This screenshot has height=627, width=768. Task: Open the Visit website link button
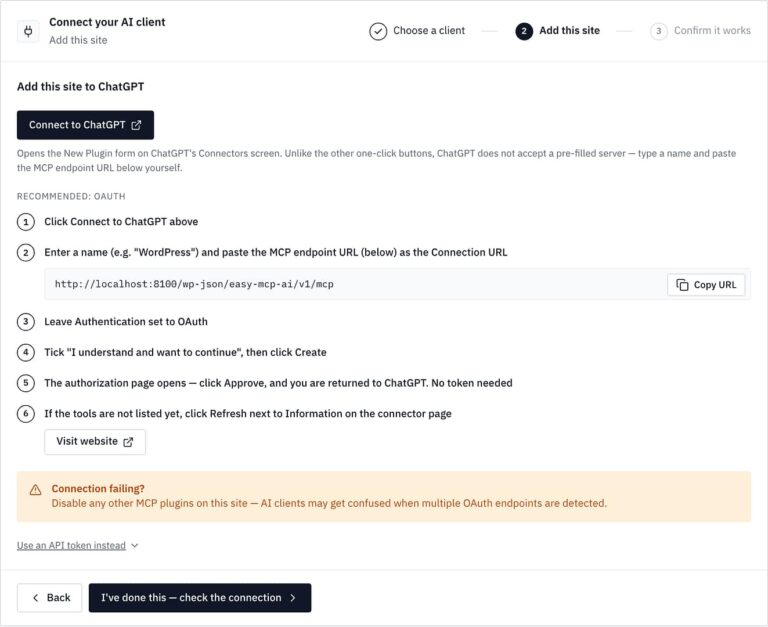point(95,441)
